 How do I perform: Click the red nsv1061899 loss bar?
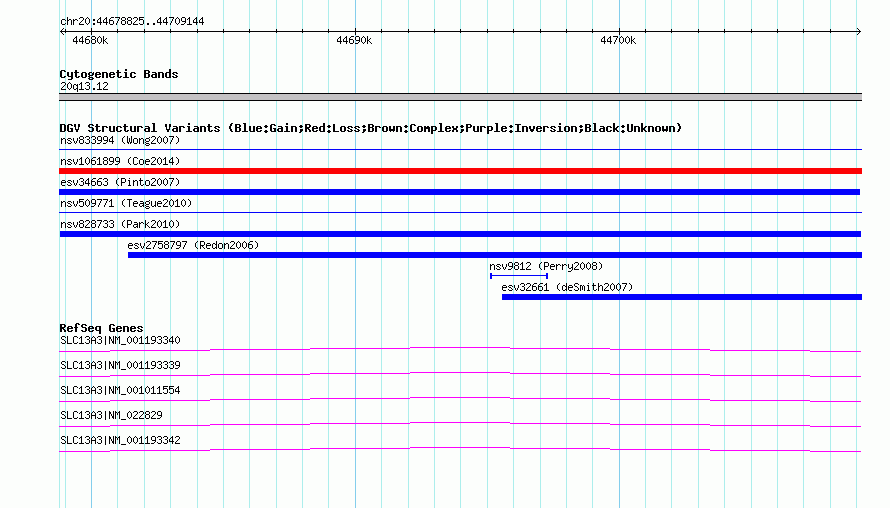[x=460, y=171]
